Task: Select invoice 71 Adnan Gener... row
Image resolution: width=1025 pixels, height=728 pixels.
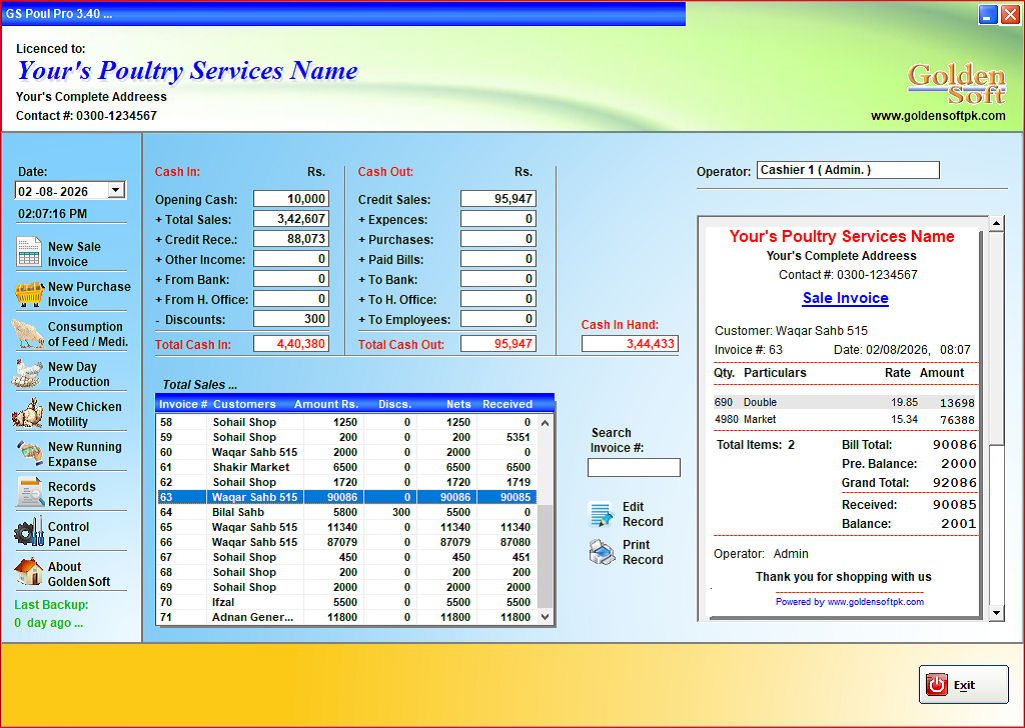Action: [348, 618]
